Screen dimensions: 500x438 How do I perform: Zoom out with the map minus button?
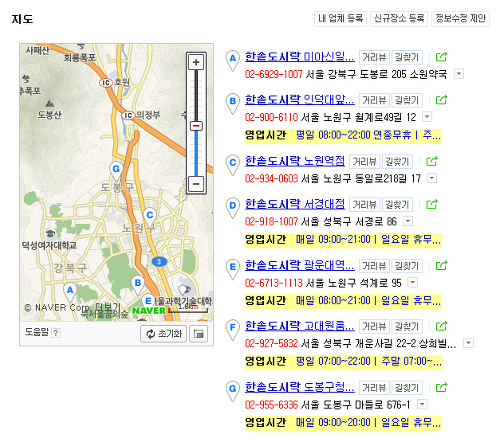[196, 184]
